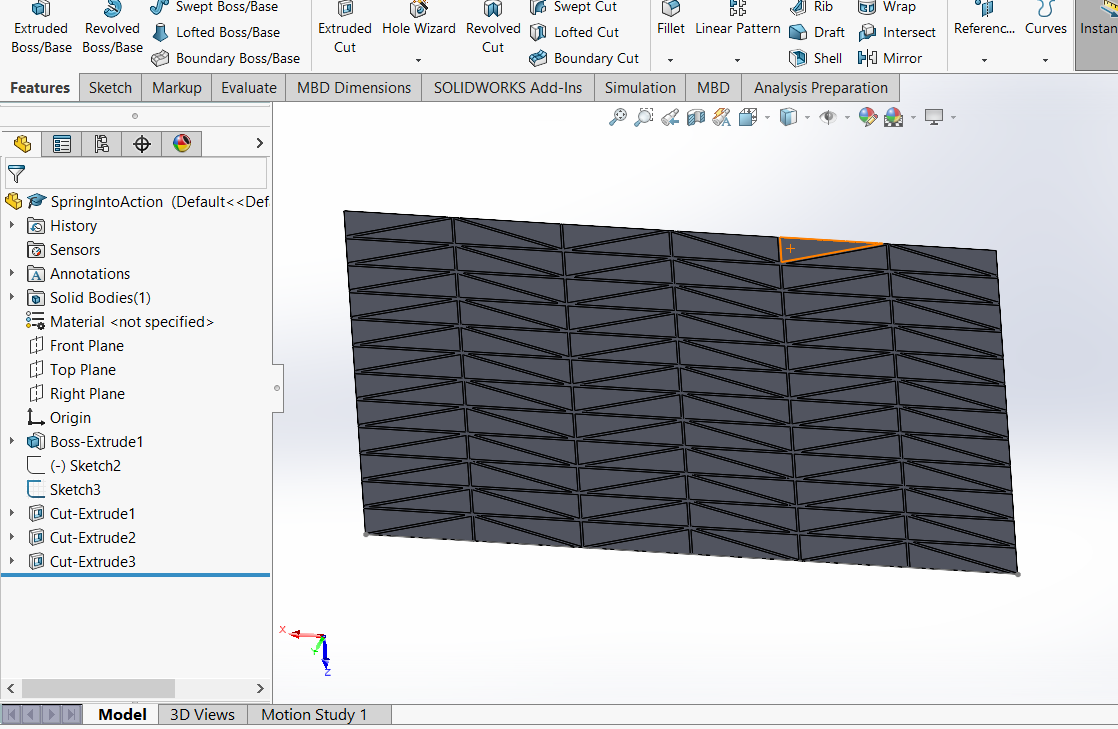Switch to the Evaluate tab
The image size is (1118, 729).
coord(249,88)
